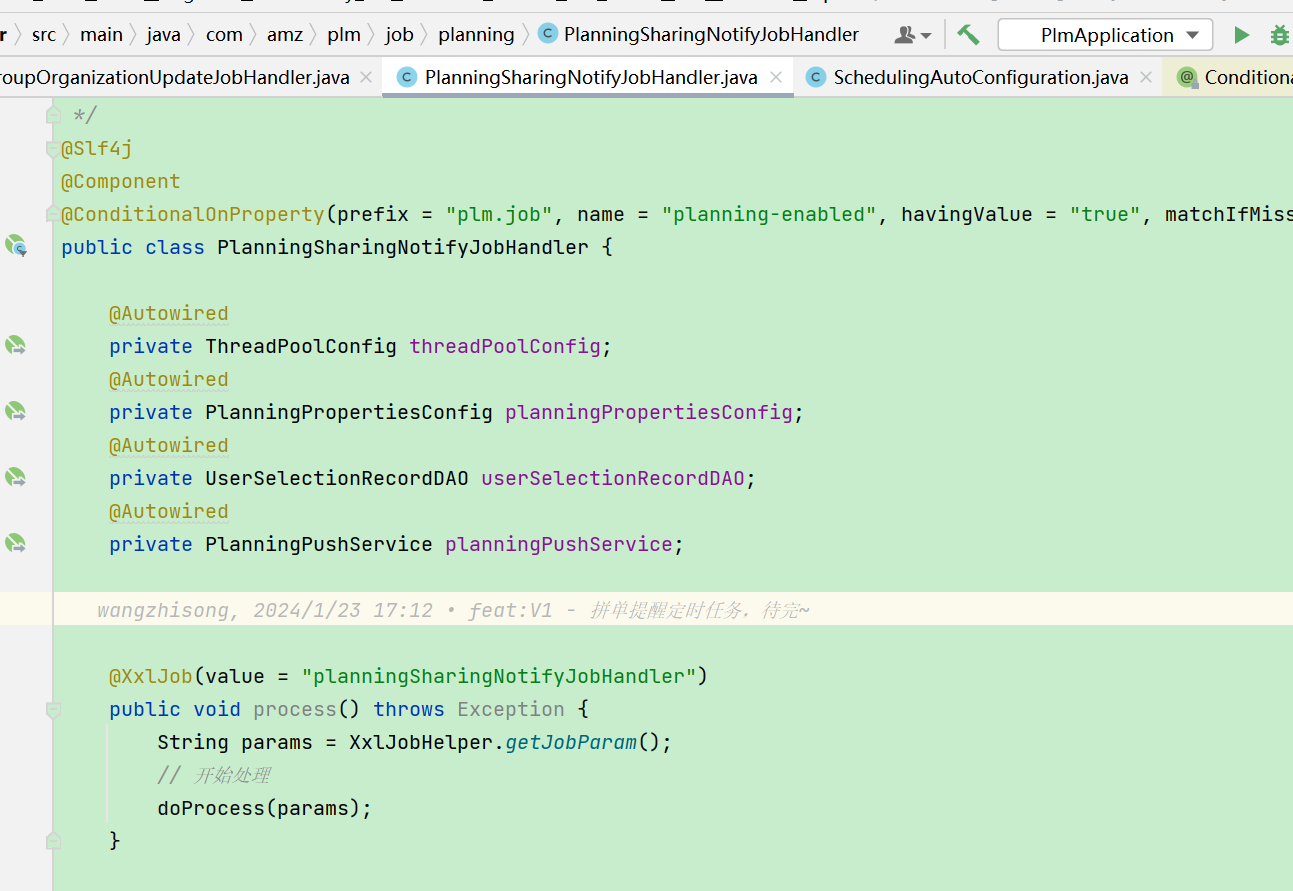The image size is (1293, 891).
Task: Open the user account icon menu
Action: pos(913,35)
